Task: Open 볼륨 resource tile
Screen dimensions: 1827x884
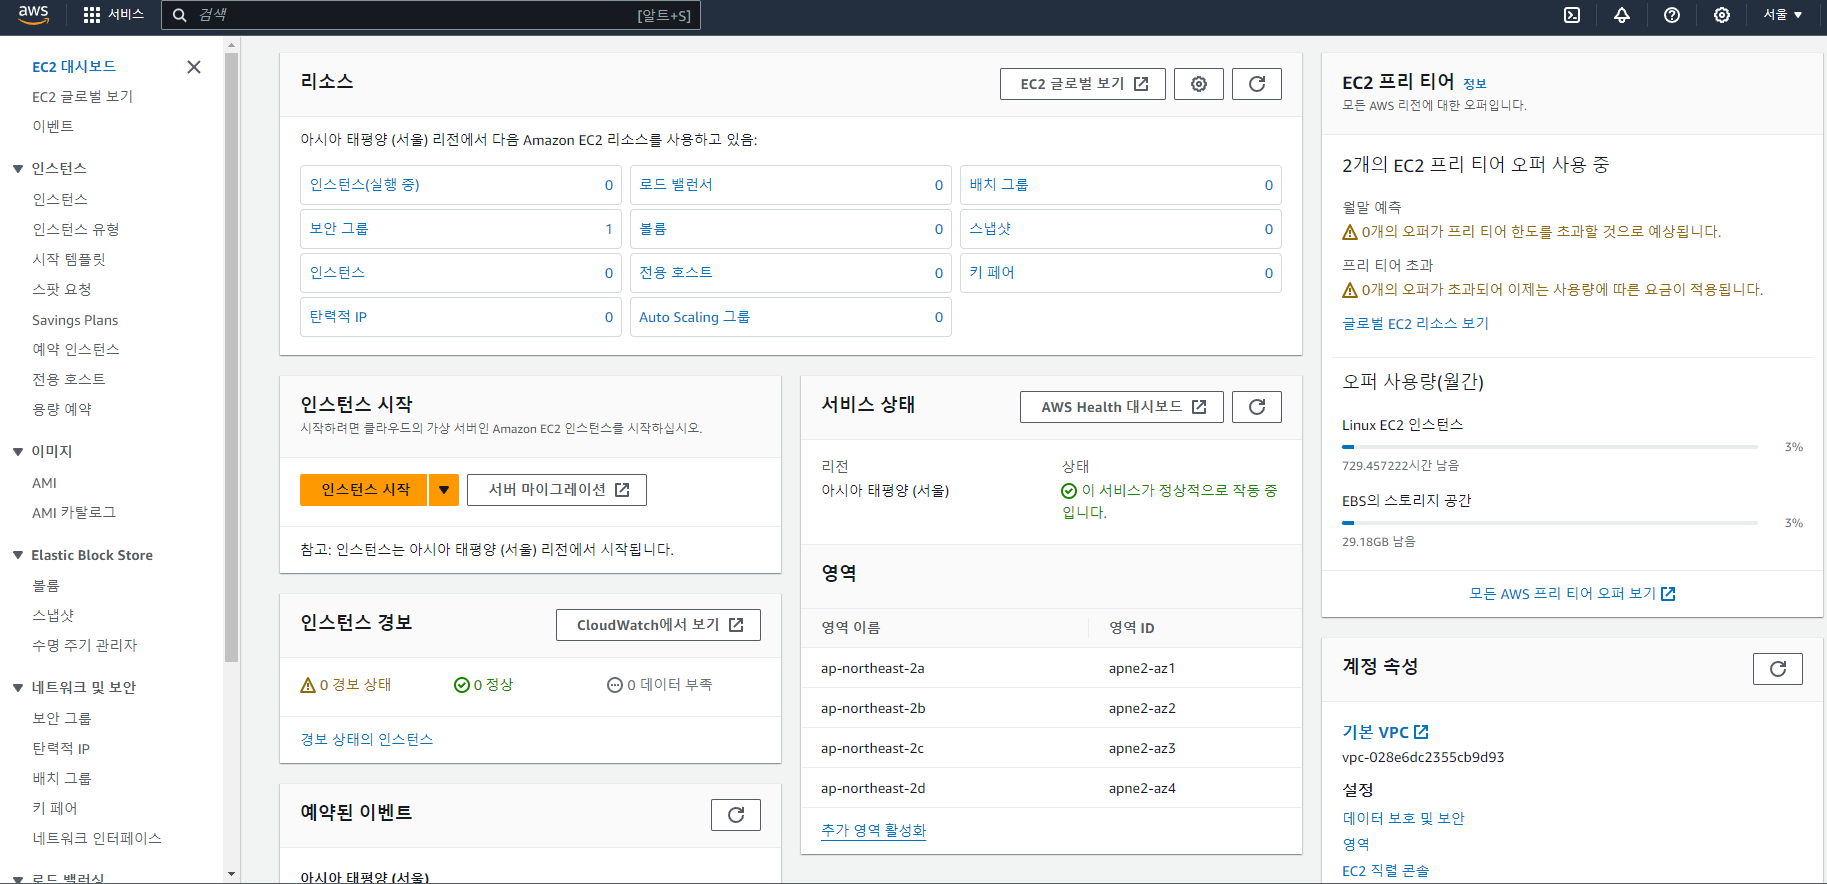Action: [x=791, y=229]
